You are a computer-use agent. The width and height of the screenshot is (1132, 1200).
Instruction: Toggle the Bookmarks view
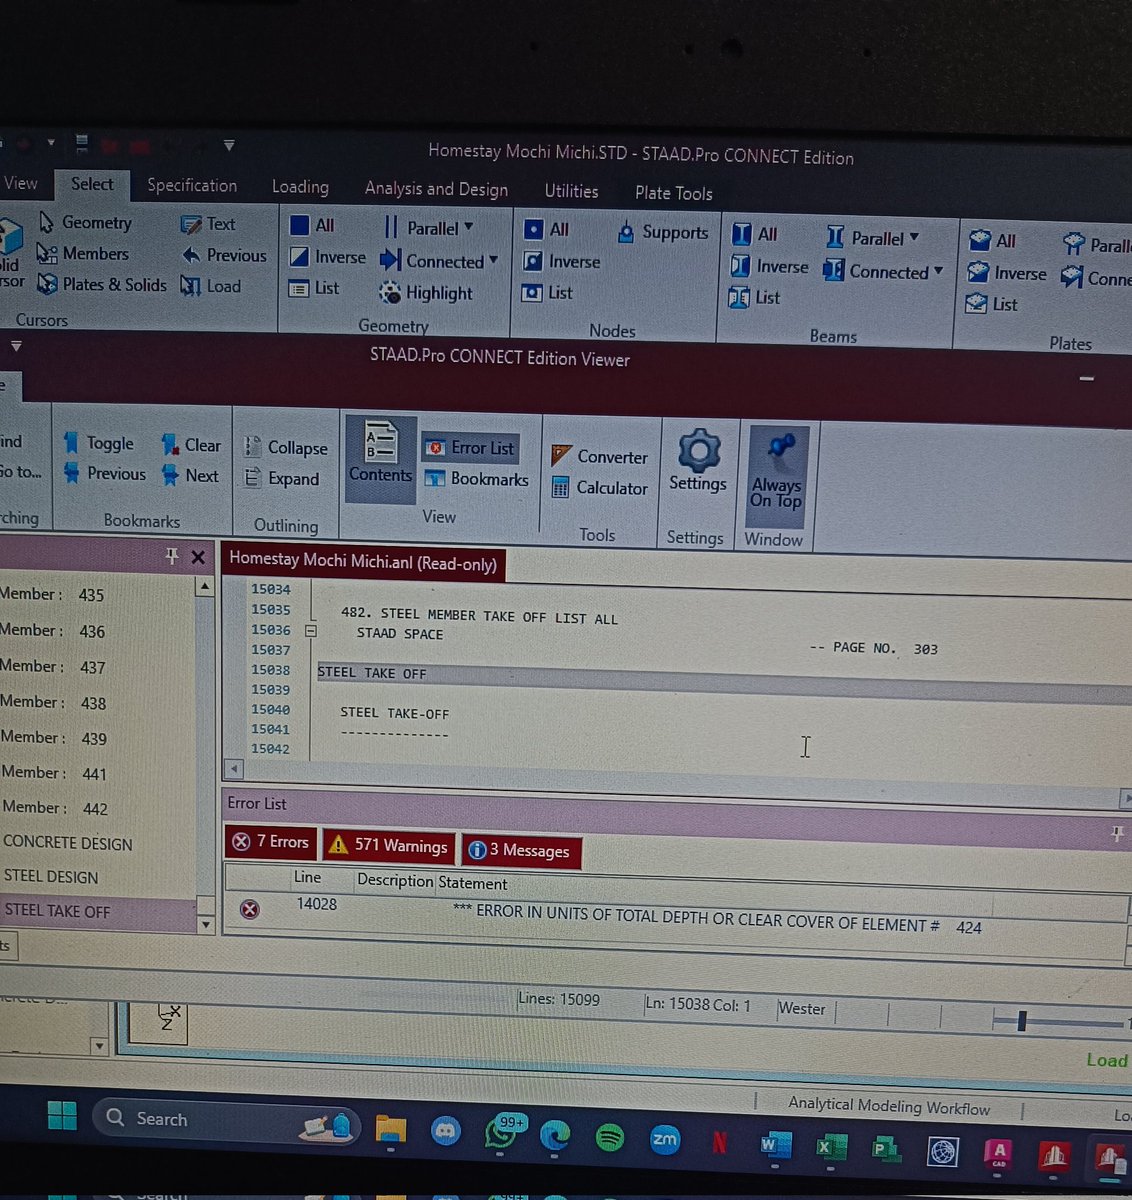tap(476, 479)
